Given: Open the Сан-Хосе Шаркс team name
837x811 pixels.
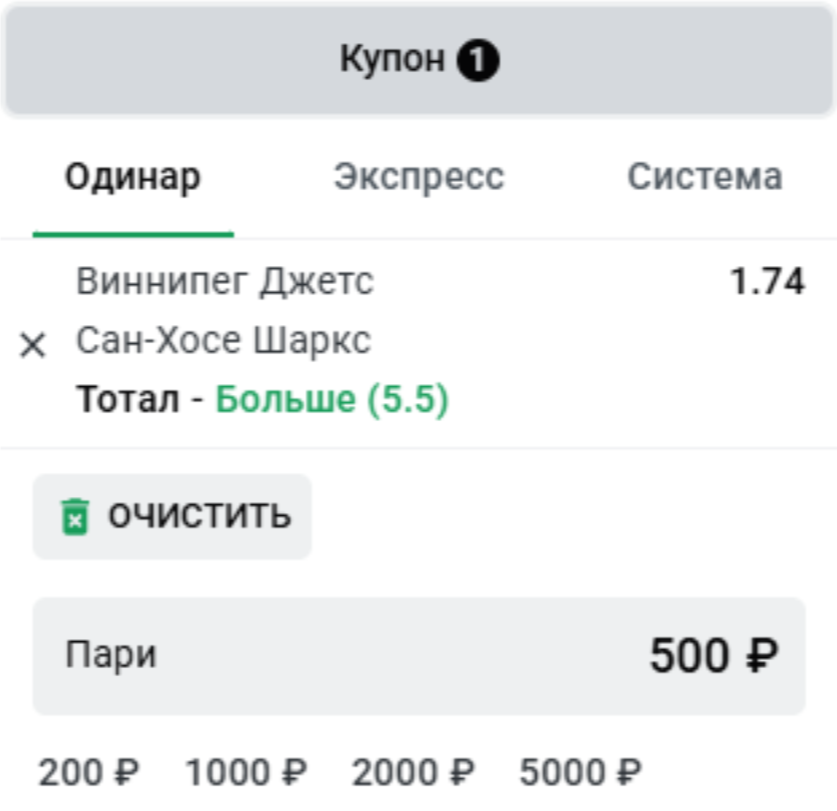Looking at the screenshot, I should [x=224, y=340].
